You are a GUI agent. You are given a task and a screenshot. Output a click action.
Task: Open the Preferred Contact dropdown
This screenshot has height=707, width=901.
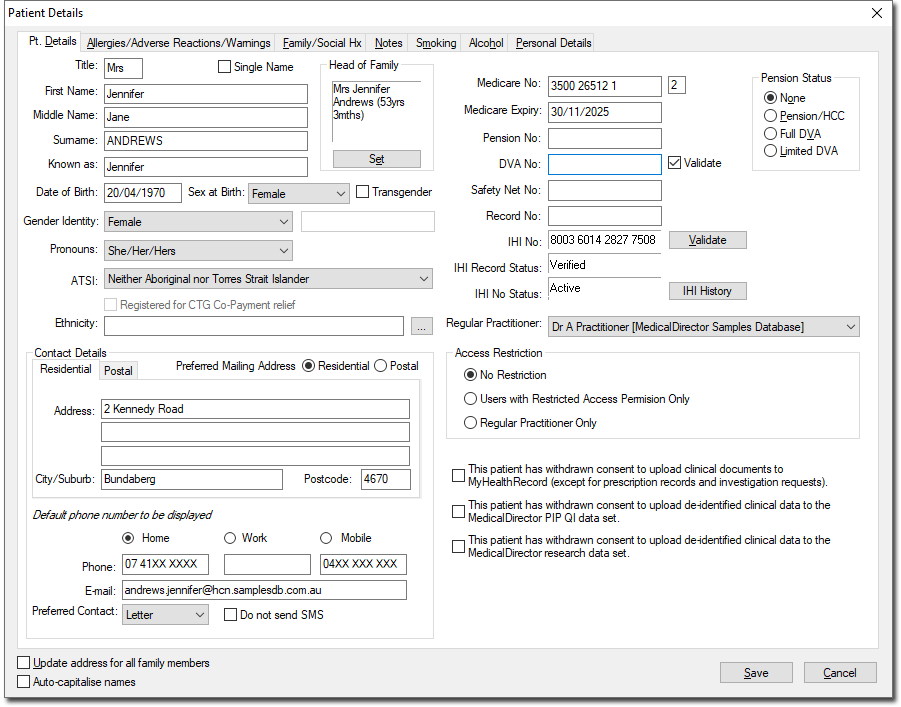click(165, 614)
